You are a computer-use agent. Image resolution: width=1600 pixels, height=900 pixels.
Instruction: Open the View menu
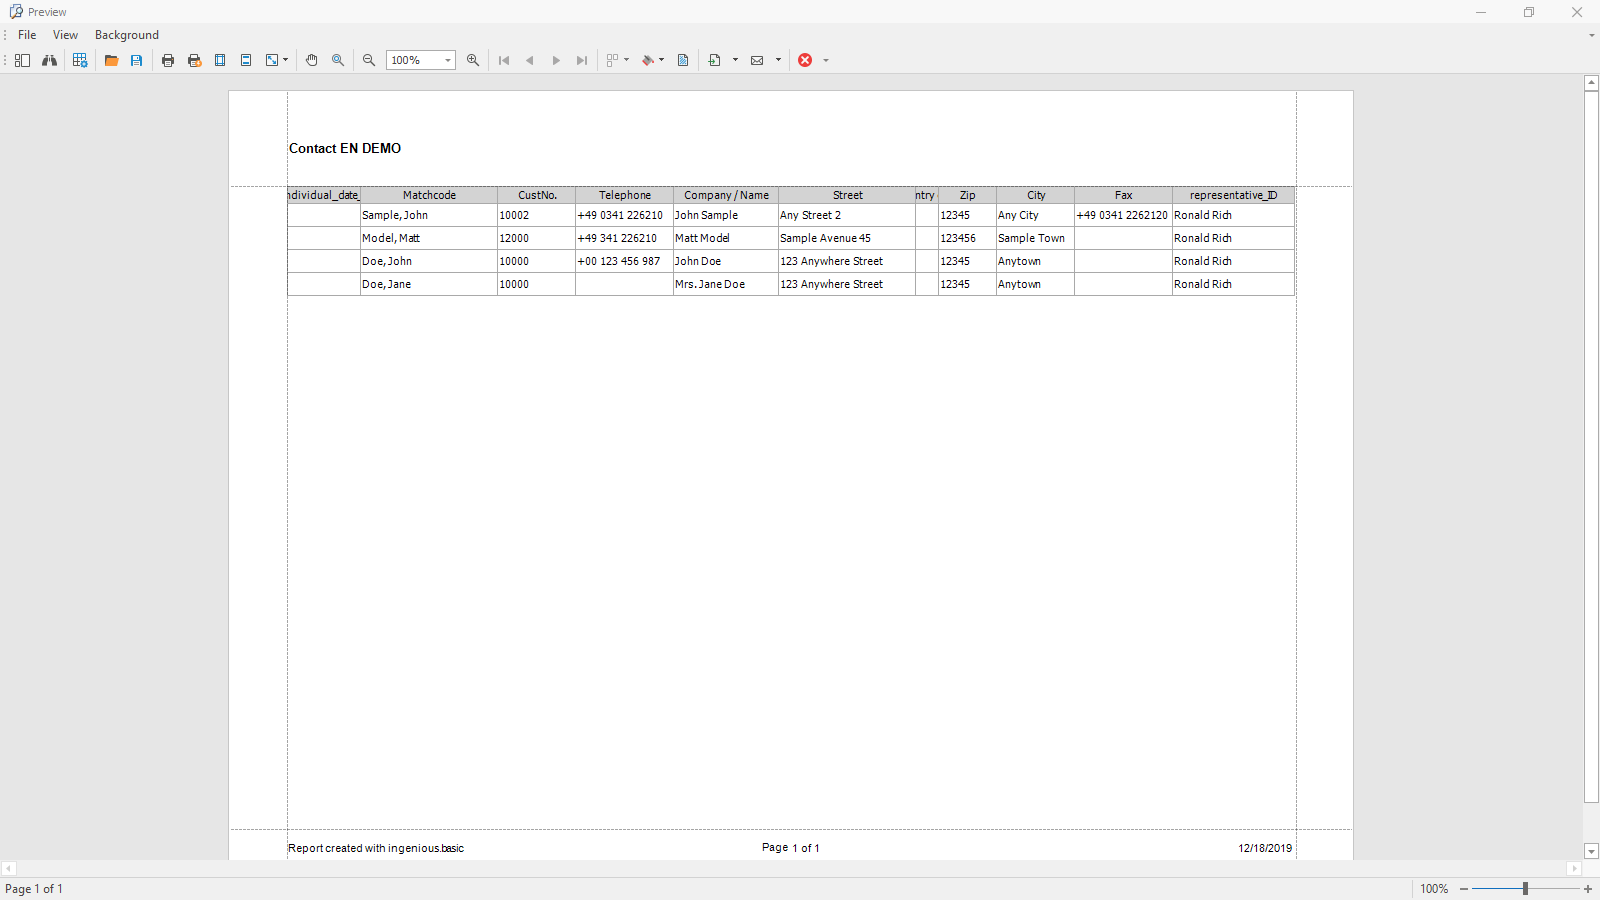tap(65, 35)
